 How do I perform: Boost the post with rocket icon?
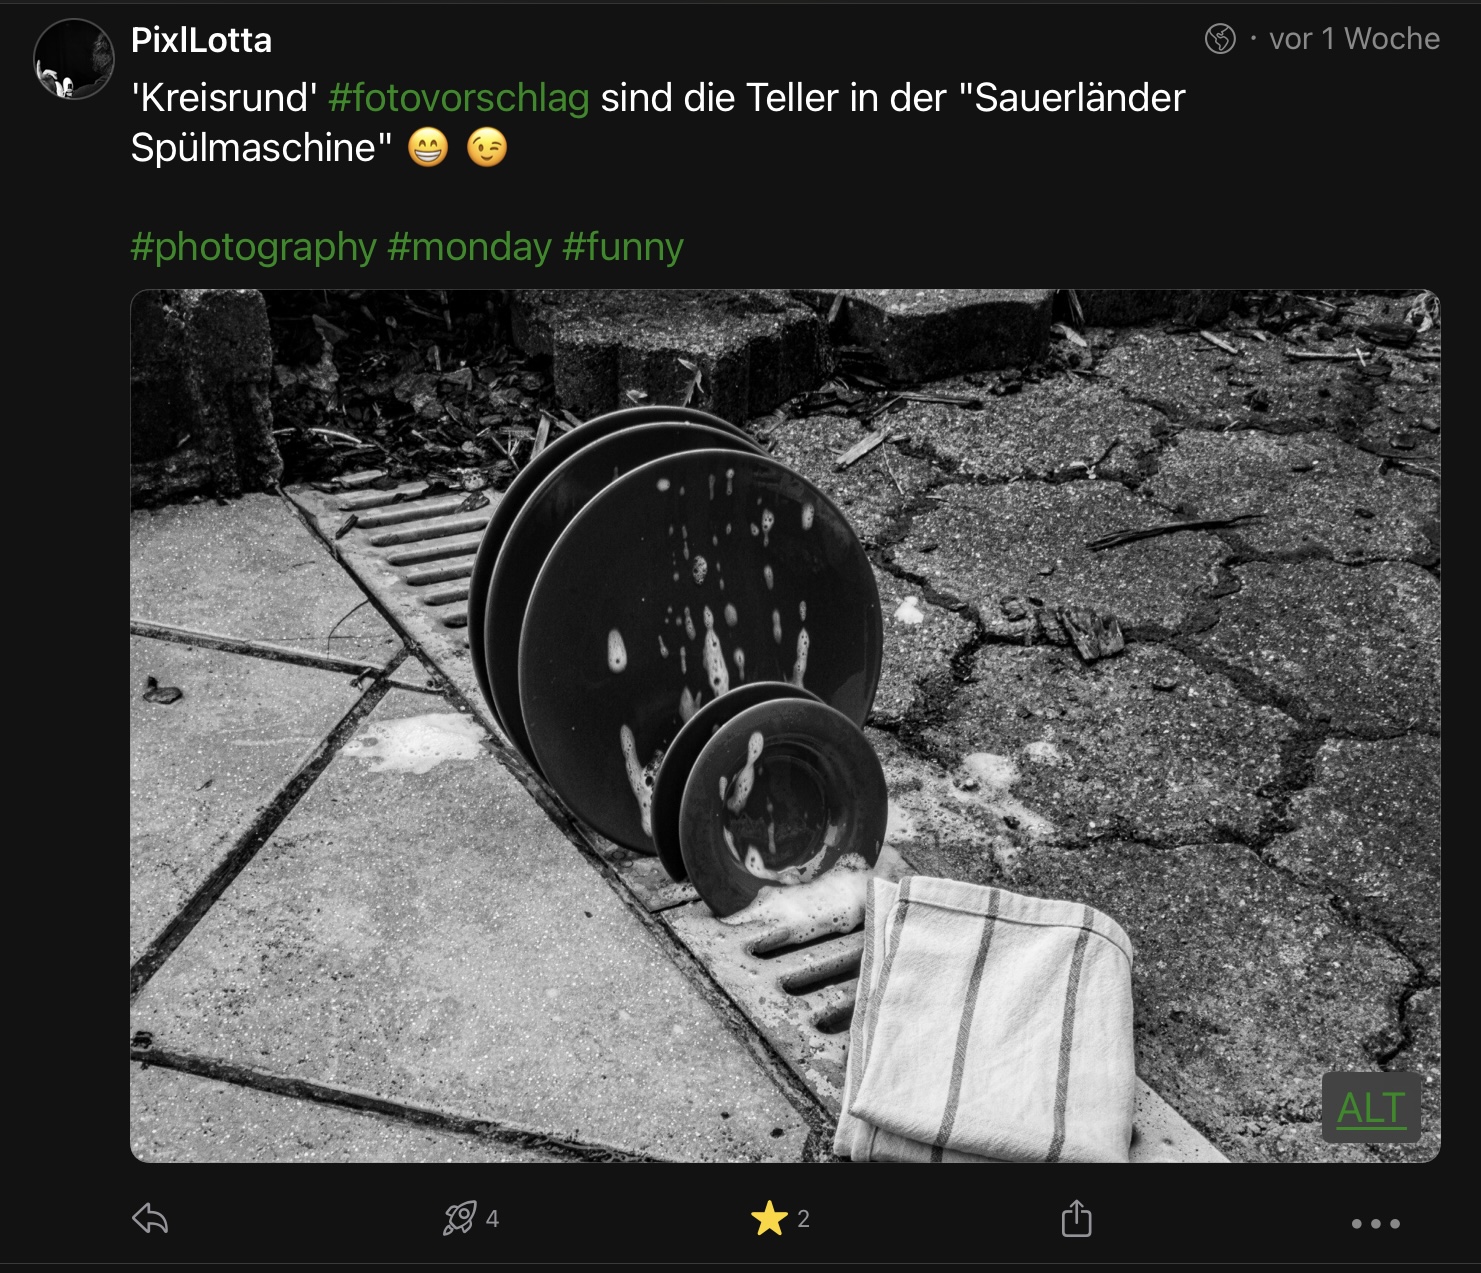pyautogui.click(x=460, y=1218)
